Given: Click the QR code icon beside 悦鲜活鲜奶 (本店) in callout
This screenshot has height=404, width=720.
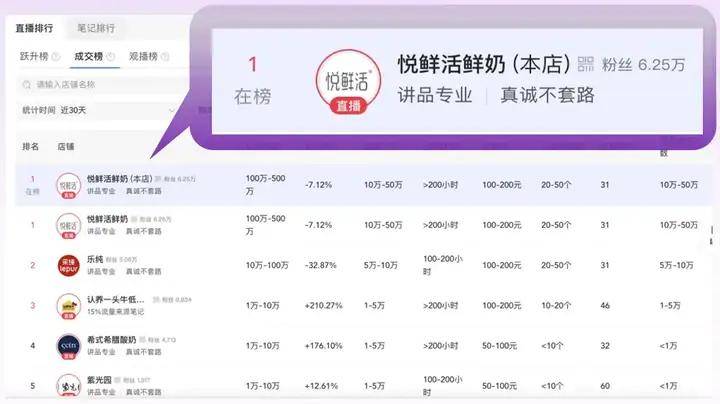Looking at the screenshot, I should point(586,64).
